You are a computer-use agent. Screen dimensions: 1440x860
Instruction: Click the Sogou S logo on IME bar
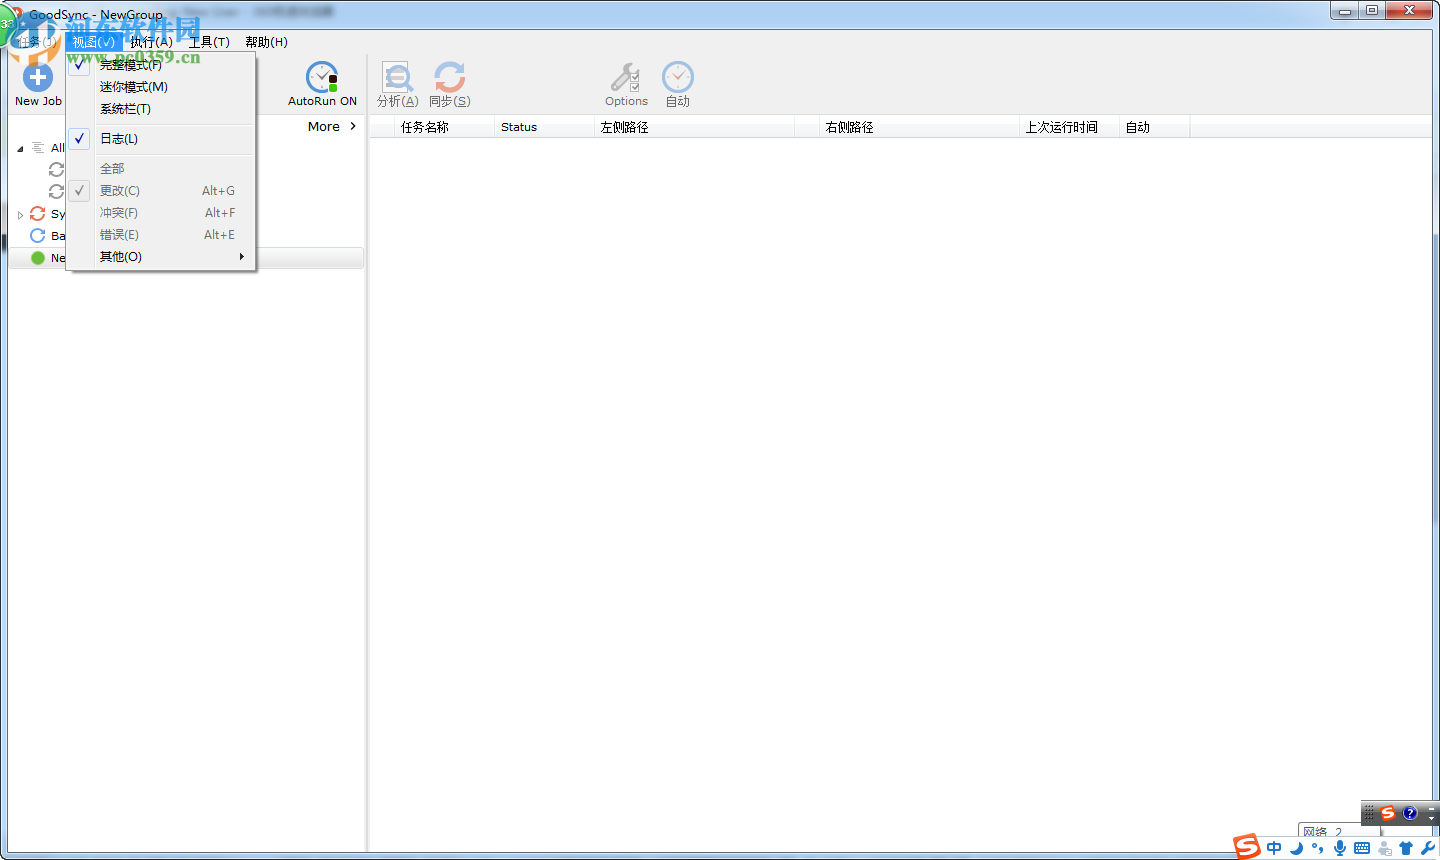(1247, 847)
